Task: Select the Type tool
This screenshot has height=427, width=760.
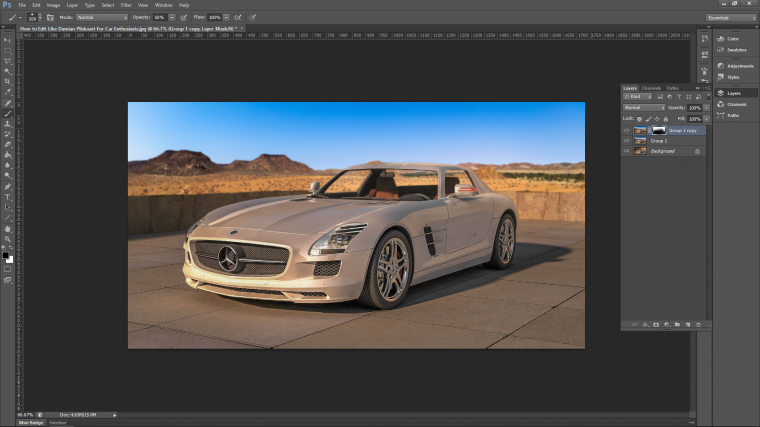Action: (x=7, y=197)
